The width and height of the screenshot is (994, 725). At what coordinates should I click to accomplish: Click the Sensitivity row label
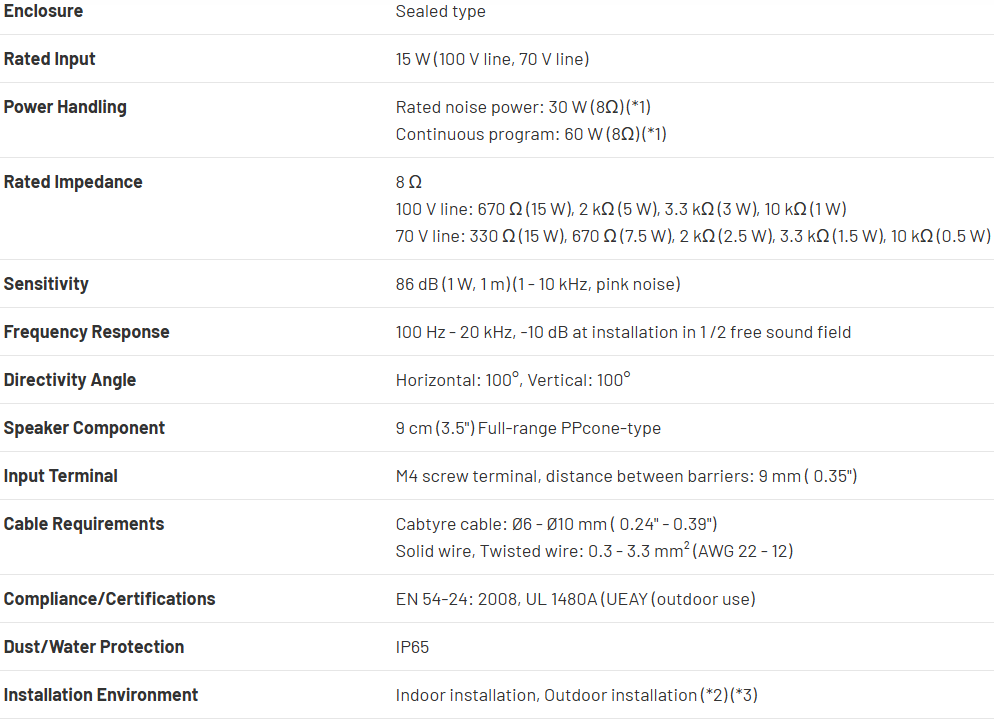(46, 284)
